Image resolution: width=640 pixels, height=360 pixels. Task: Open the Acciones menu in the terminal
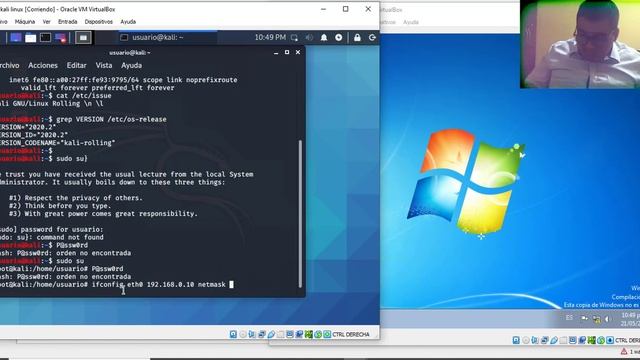coord(43,65)
